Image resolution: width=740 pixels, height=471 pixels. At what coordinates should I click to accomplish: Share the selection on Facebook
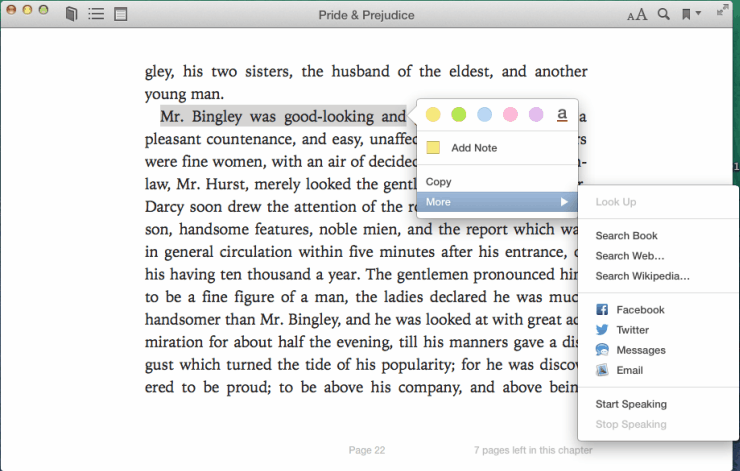pos(640,310)
